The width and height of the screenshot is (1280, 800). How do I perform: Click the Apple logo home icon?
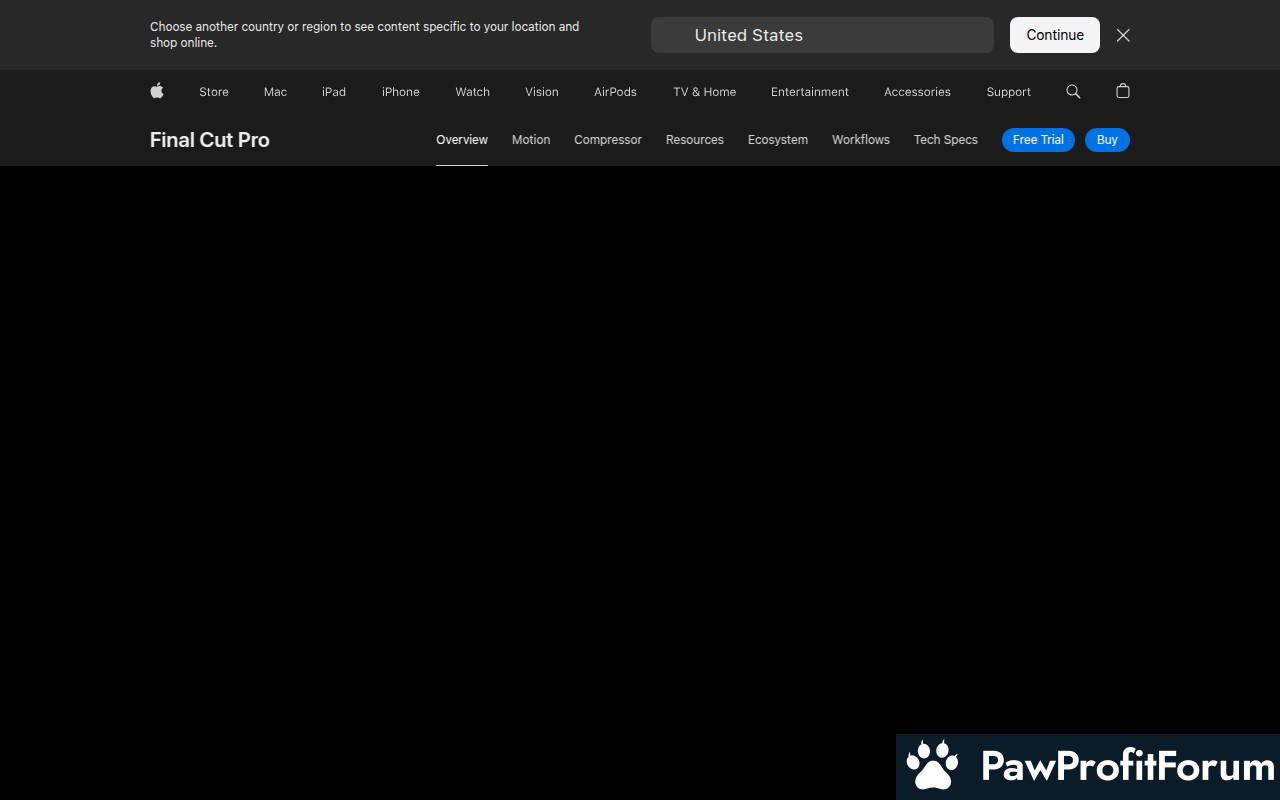pyautogui.click(x=157, y=91)
